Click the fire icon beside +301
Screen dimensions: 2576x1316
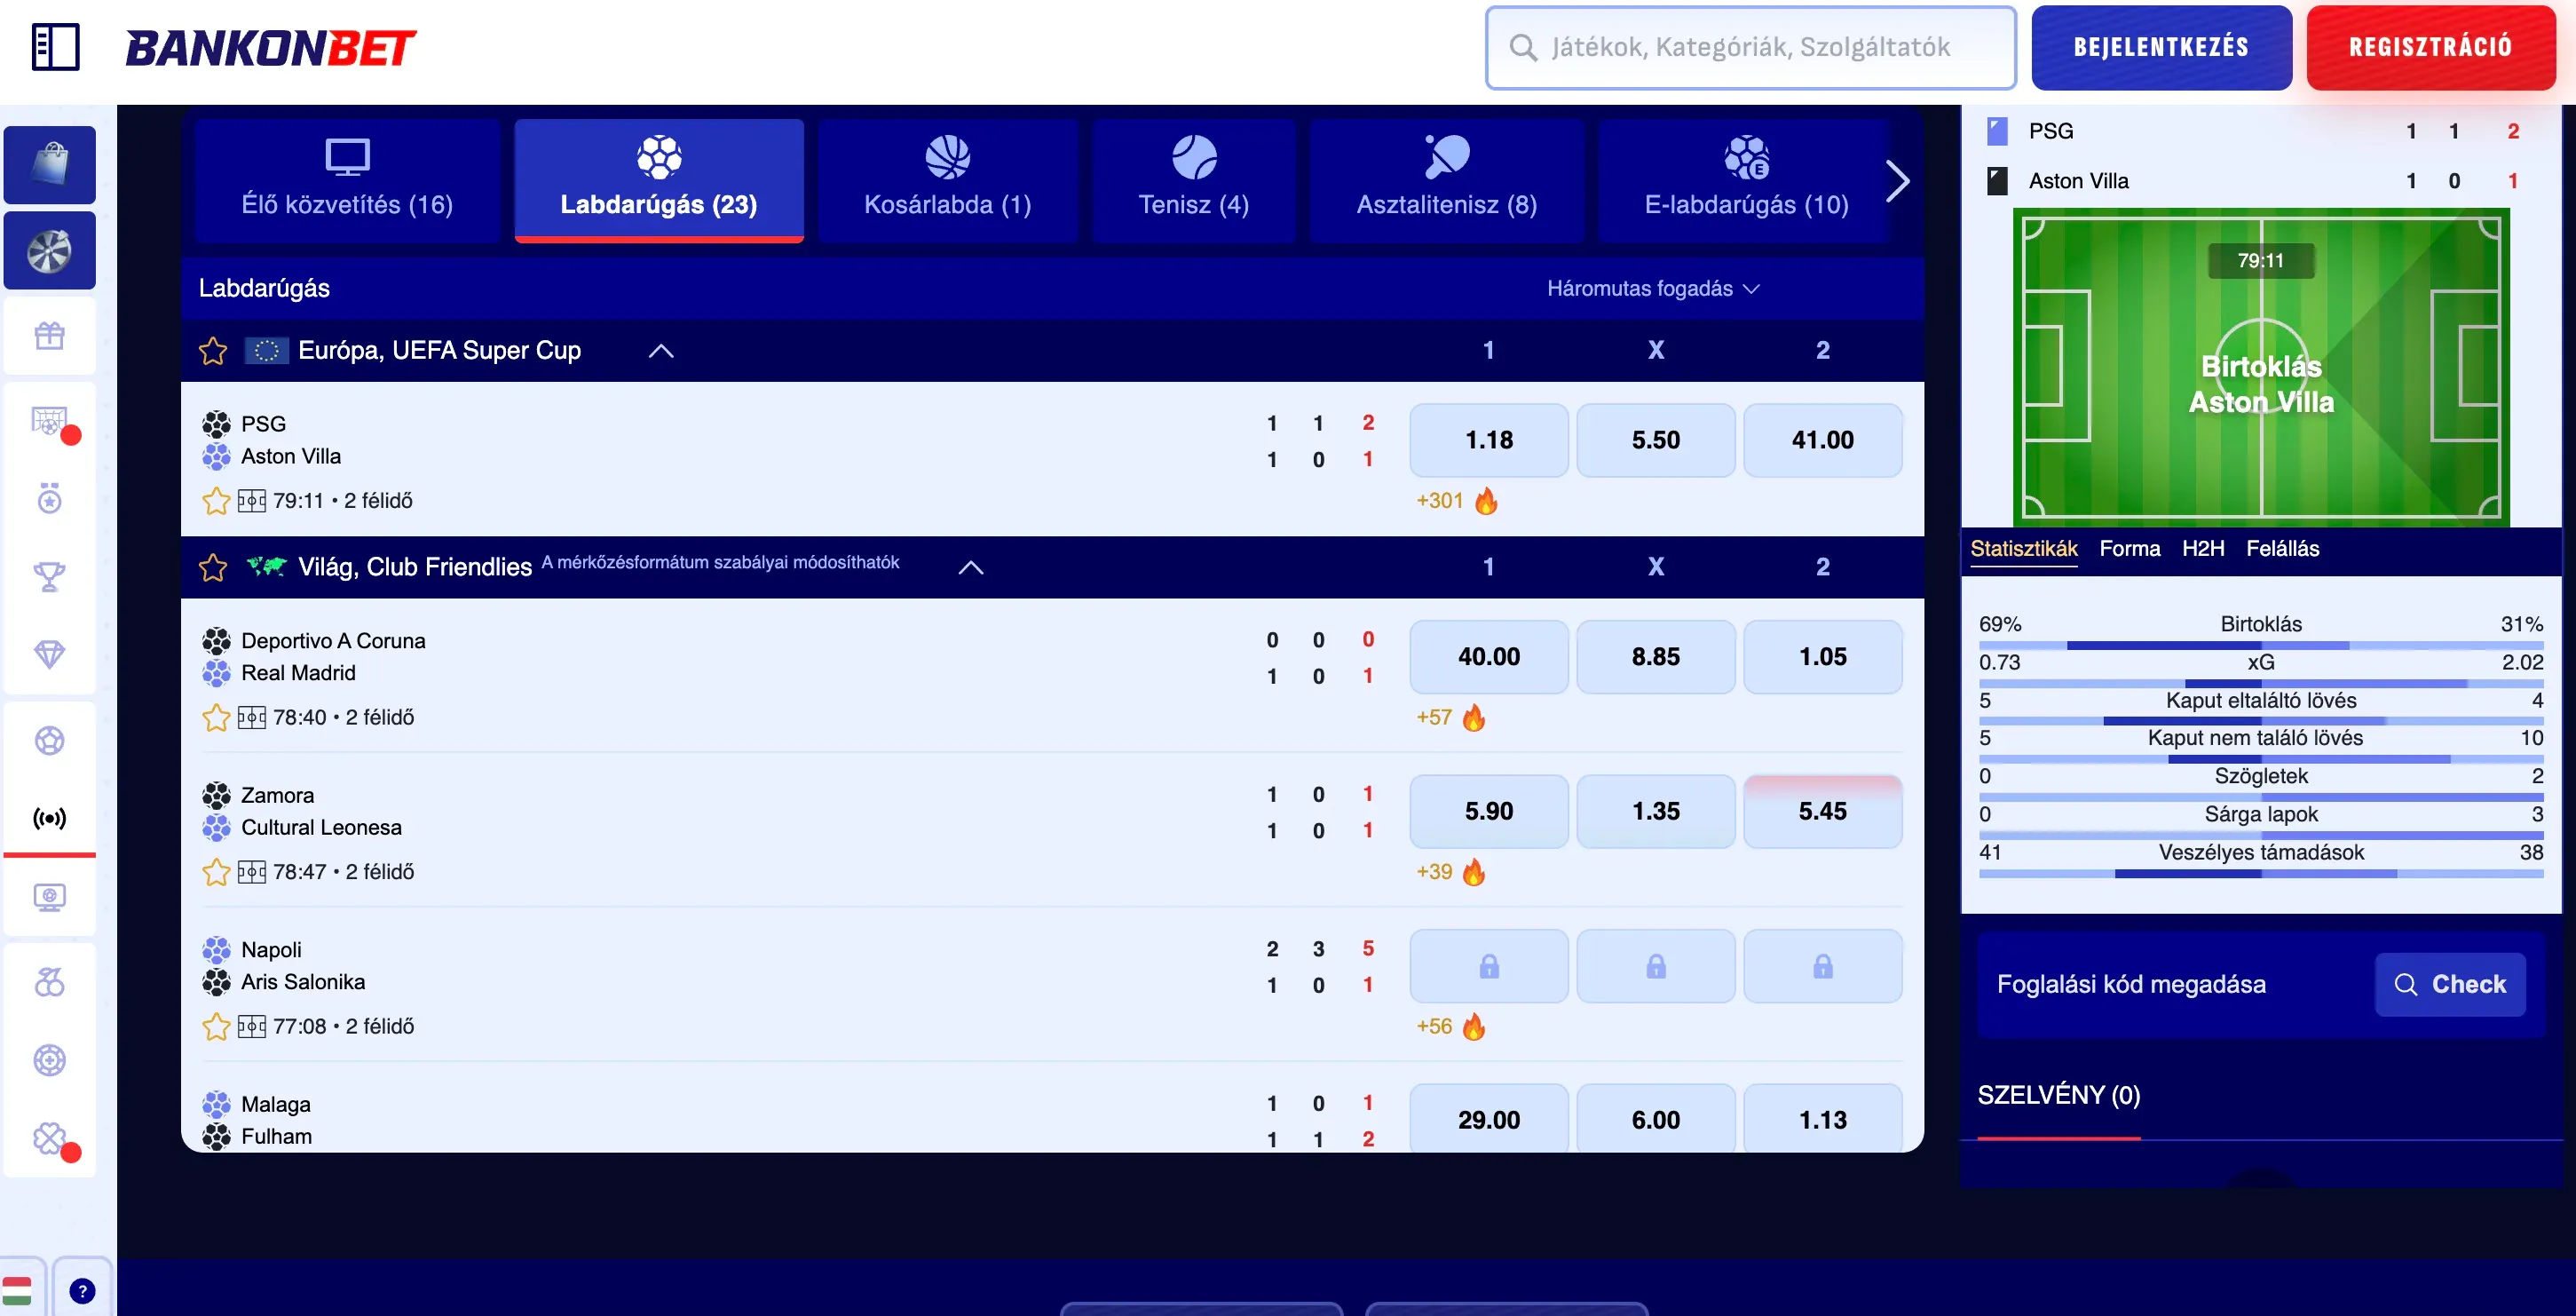pos(1486,500)
